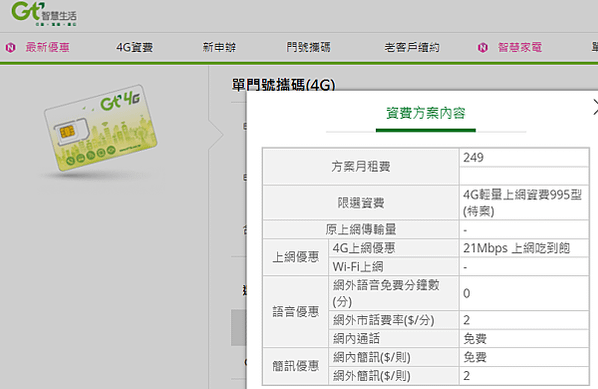Click the 方案月租費 value 249

click(x=473, y=158)
